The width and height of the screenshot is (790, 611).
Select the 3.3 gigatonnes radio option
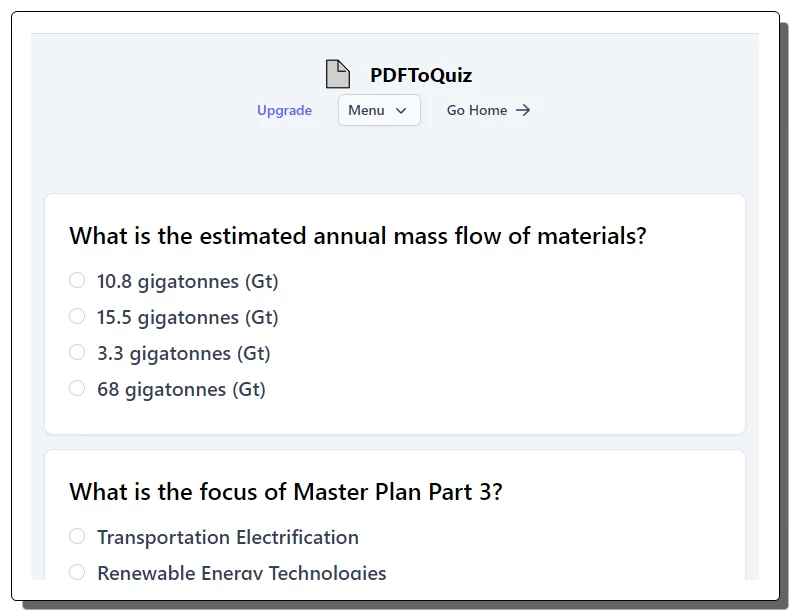[77, 352]
